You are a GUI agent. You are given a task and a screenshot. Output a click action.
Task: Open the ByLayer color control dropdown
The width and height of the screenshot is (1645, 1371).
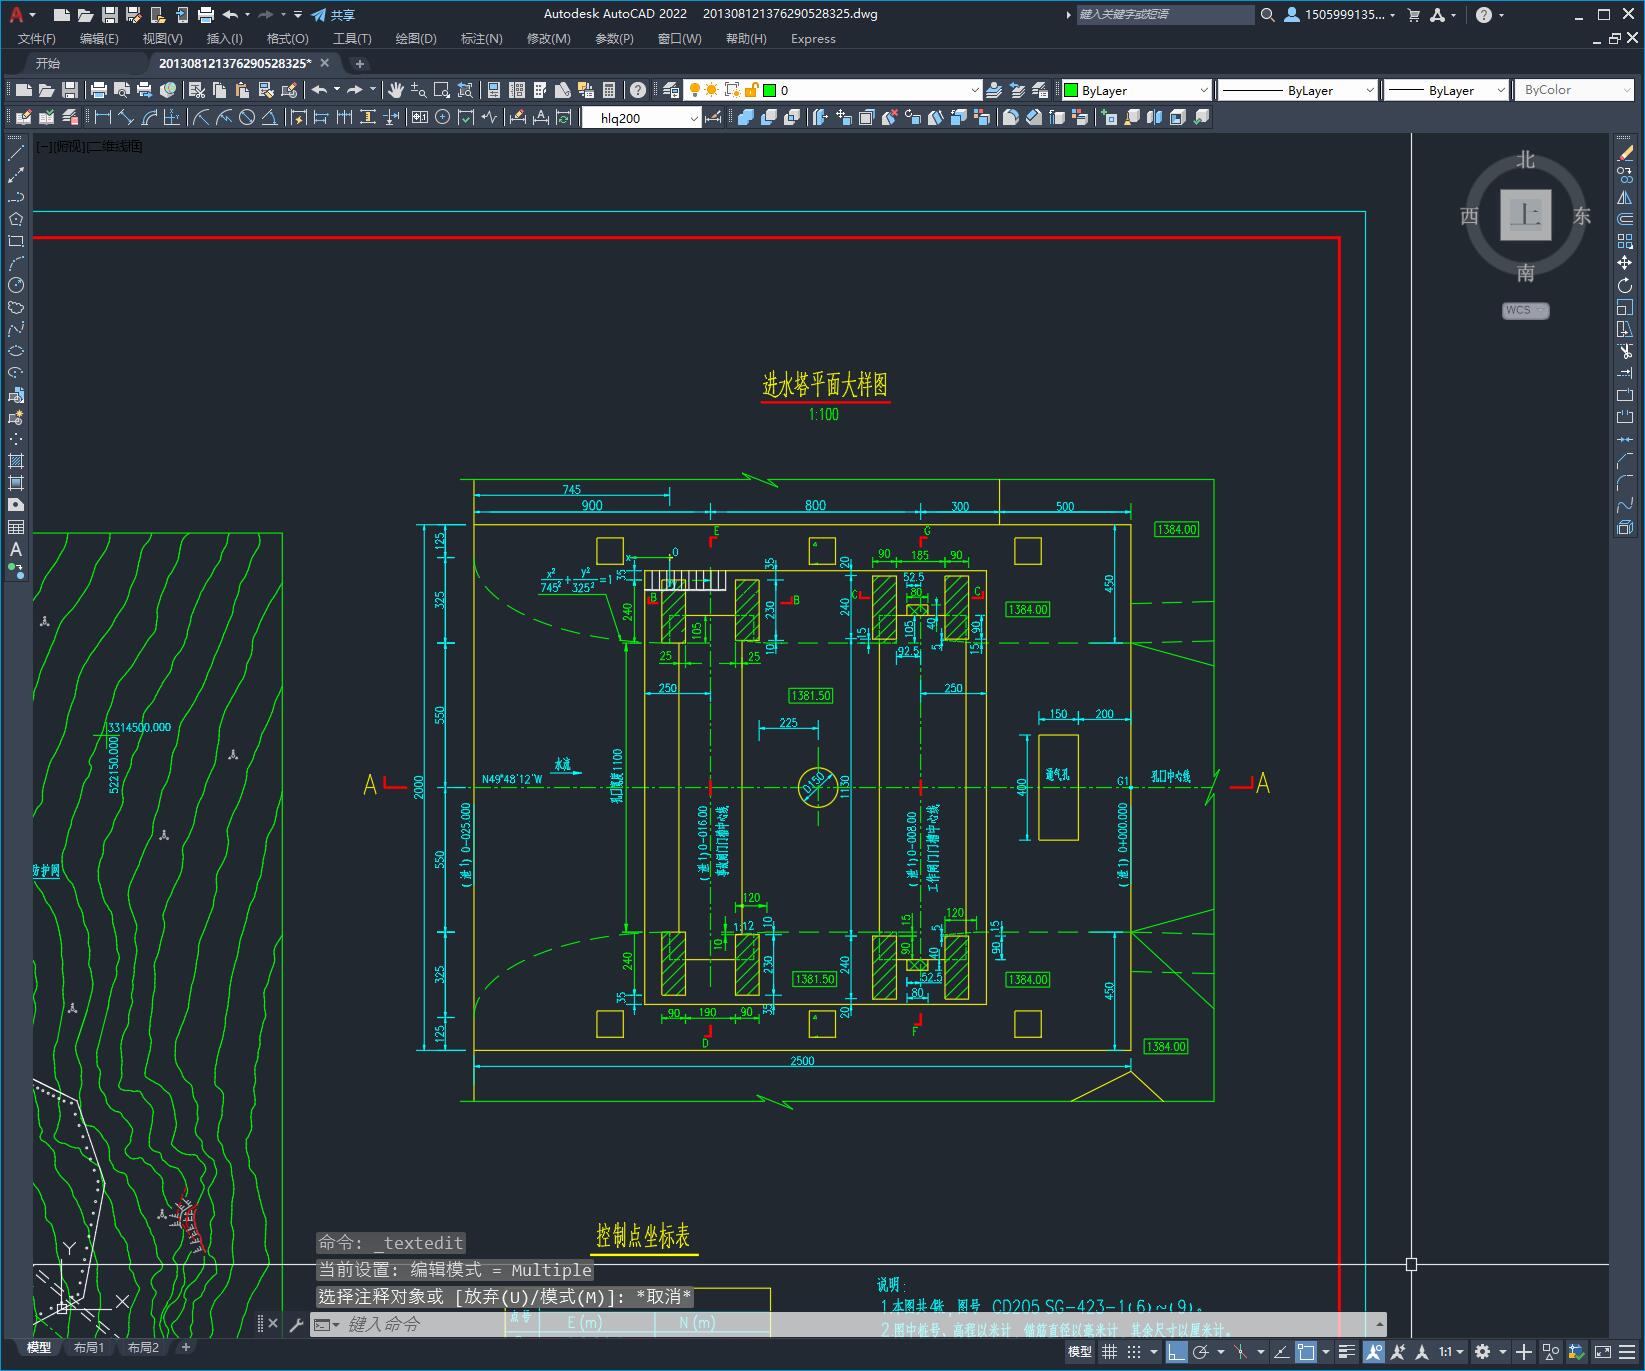pyautogui.click(x=1135, y=90)
